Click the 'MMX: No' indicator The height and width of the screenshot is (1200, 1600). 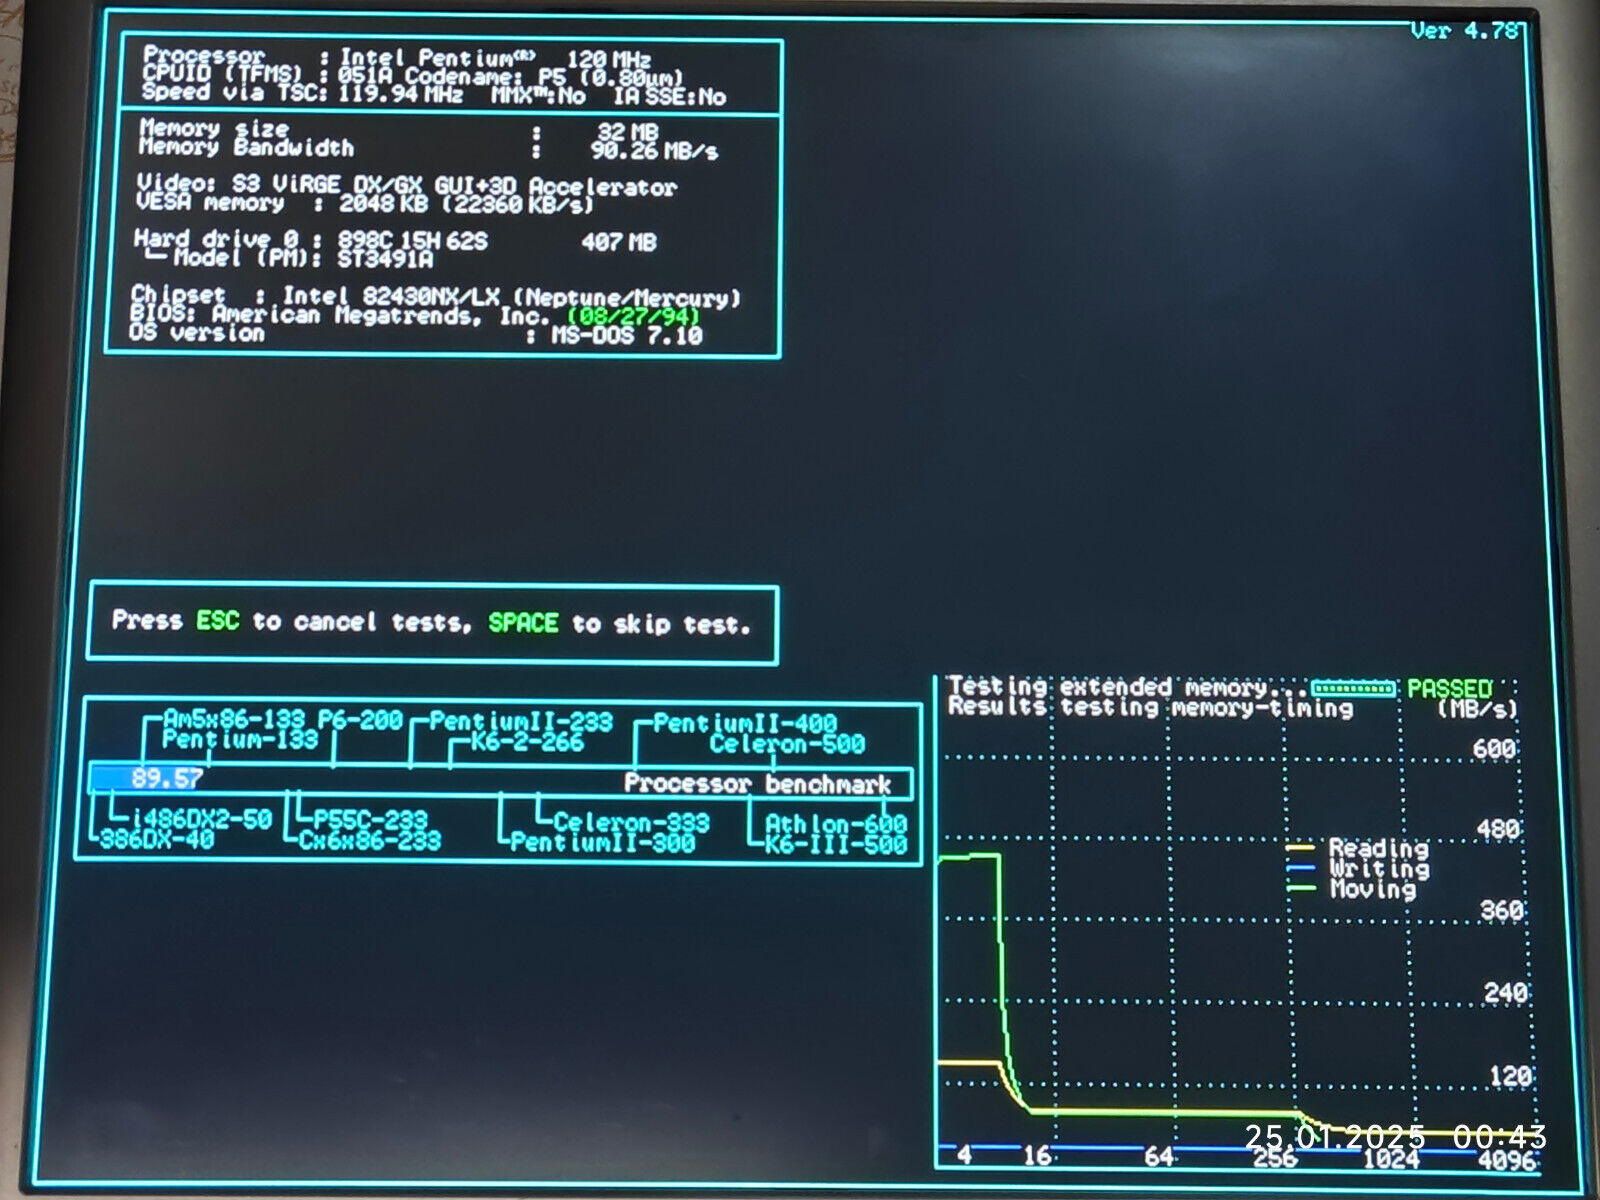[x=538, y=96]
